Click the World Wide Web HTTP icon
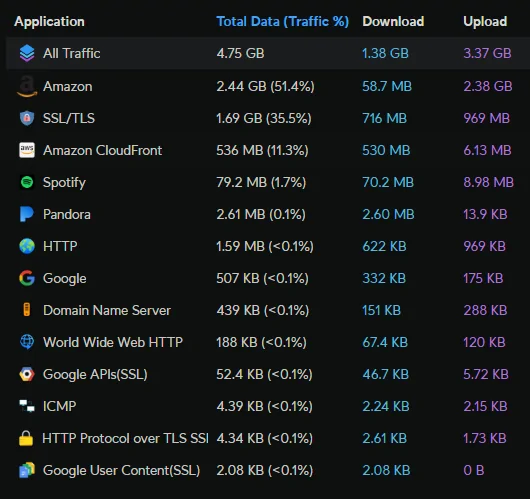530x499 pixels. pyautogui.click(x=27, y=342)
